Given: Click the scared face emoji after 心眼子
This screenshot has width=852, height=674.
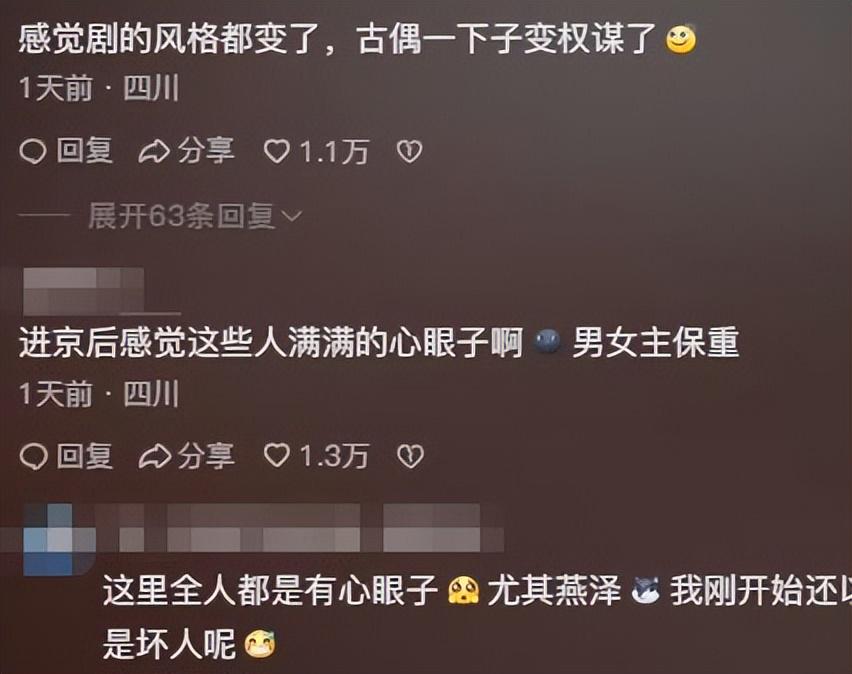Looking at the screenshot, I should pos(463,591).
